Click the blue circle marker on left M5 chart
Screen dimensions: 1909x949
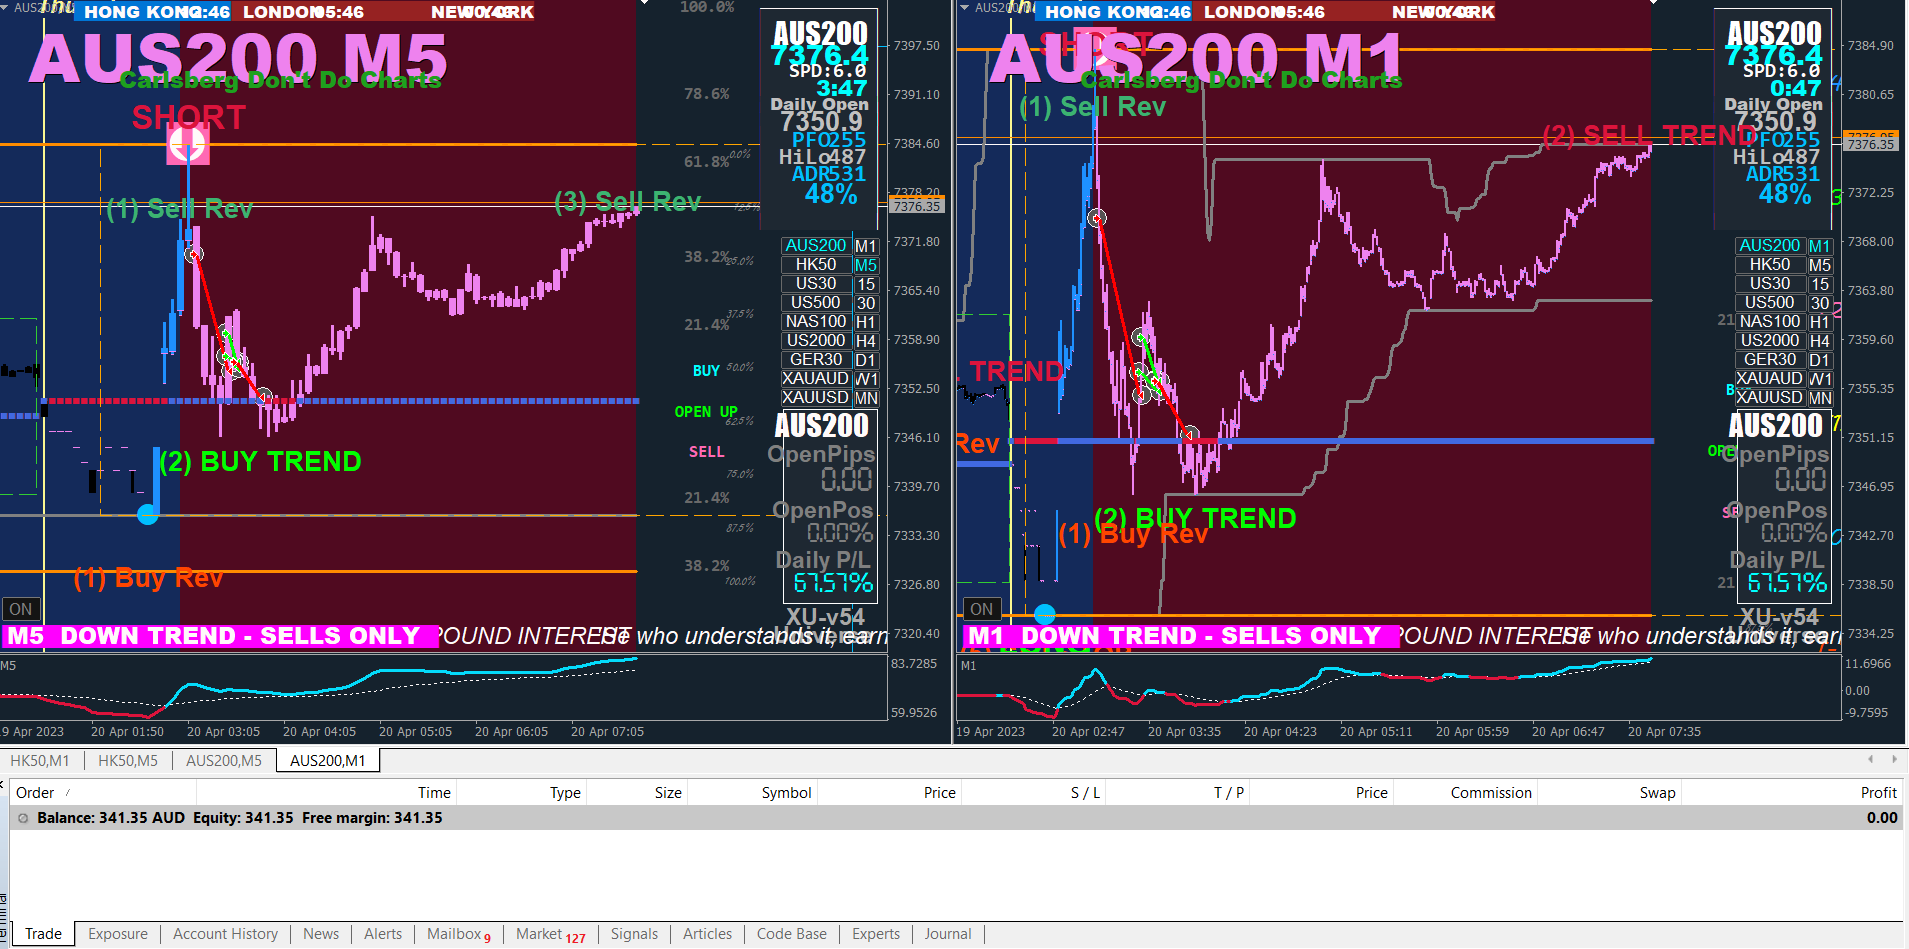pos(148,515)
